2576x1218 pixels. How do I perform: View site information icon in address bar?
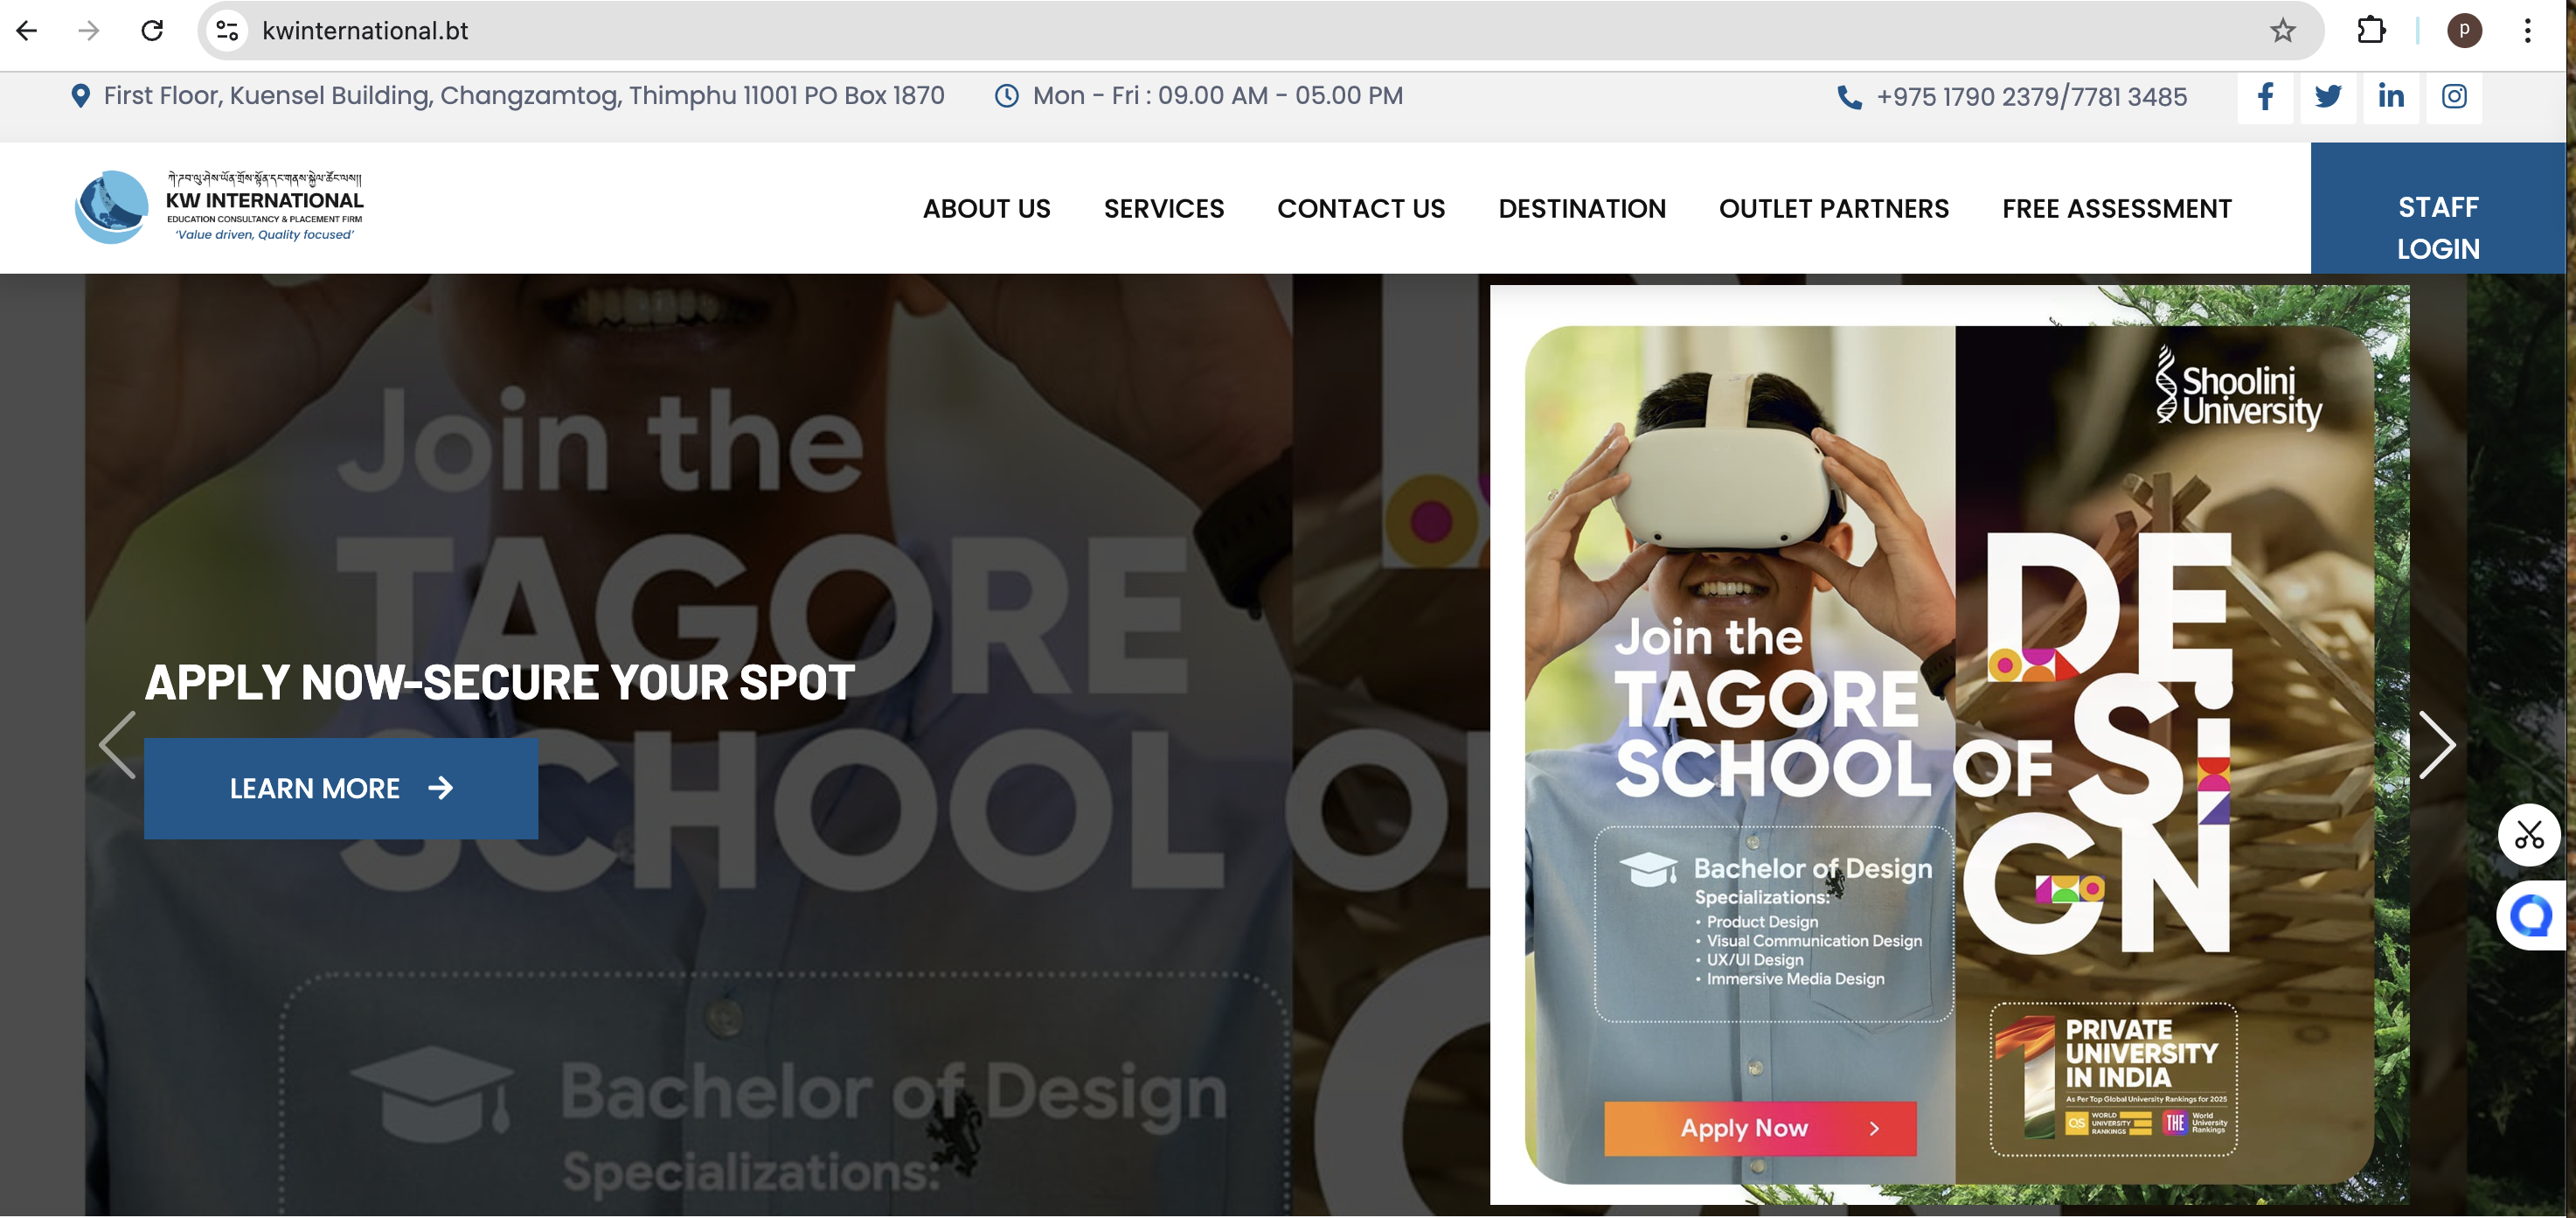point(228,31)
